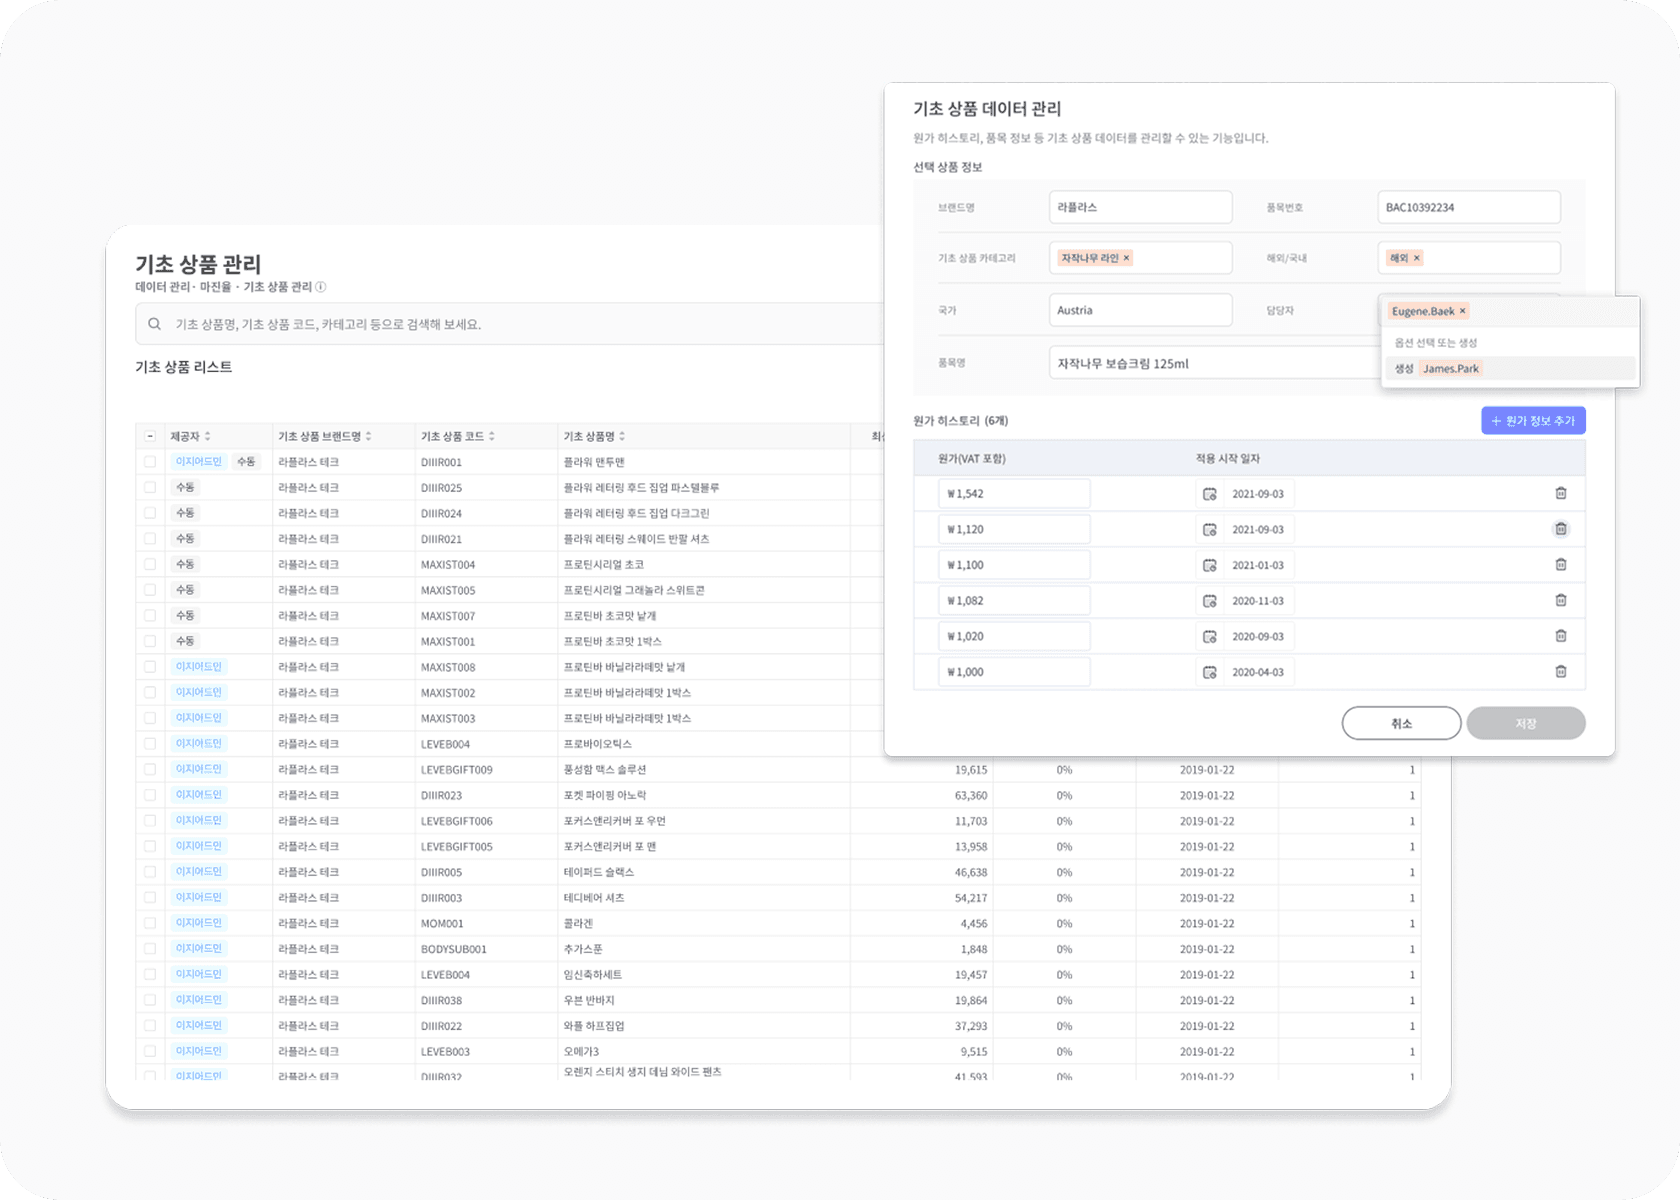Click the 국가 field containing Austria
The image size is (1680, 1200).
[x=1140, y=310]
